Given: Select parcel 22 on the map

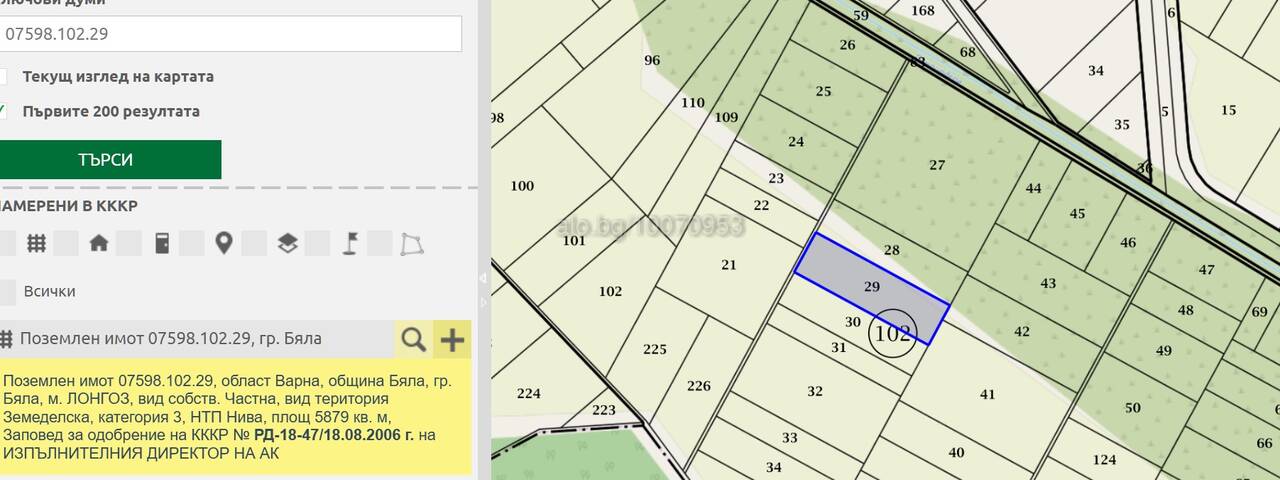Looking at the screenshot, I should click(761, 205).
